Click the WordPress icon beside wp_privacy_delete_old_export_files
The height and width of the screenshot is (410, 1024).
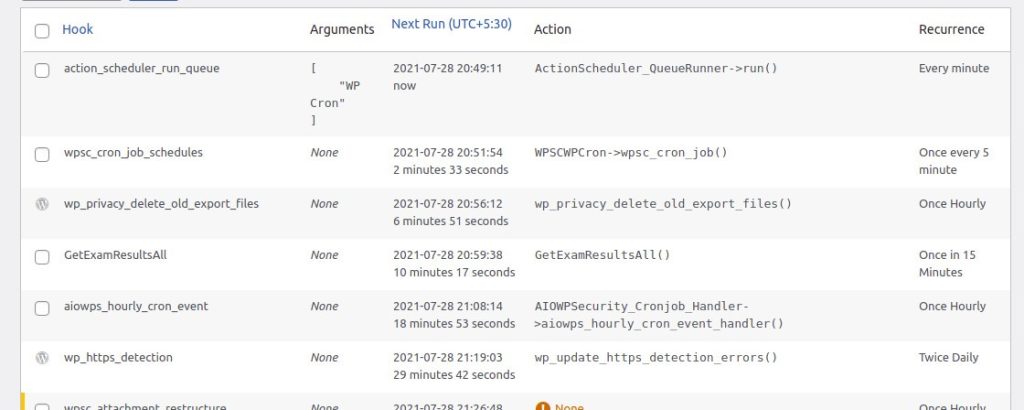pyautogui.click(x=42, y=204)
